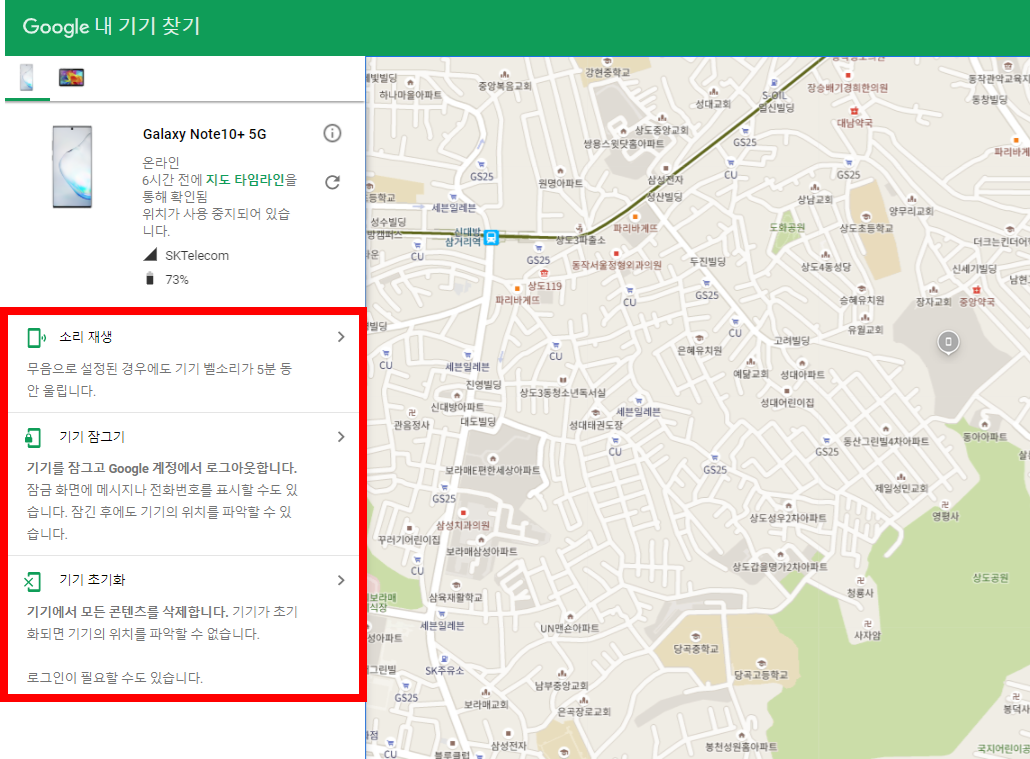This screenshot has width=1030, height=759.
Task: Click the UN맨숀아파트 map label
Action: click(570, 628)
